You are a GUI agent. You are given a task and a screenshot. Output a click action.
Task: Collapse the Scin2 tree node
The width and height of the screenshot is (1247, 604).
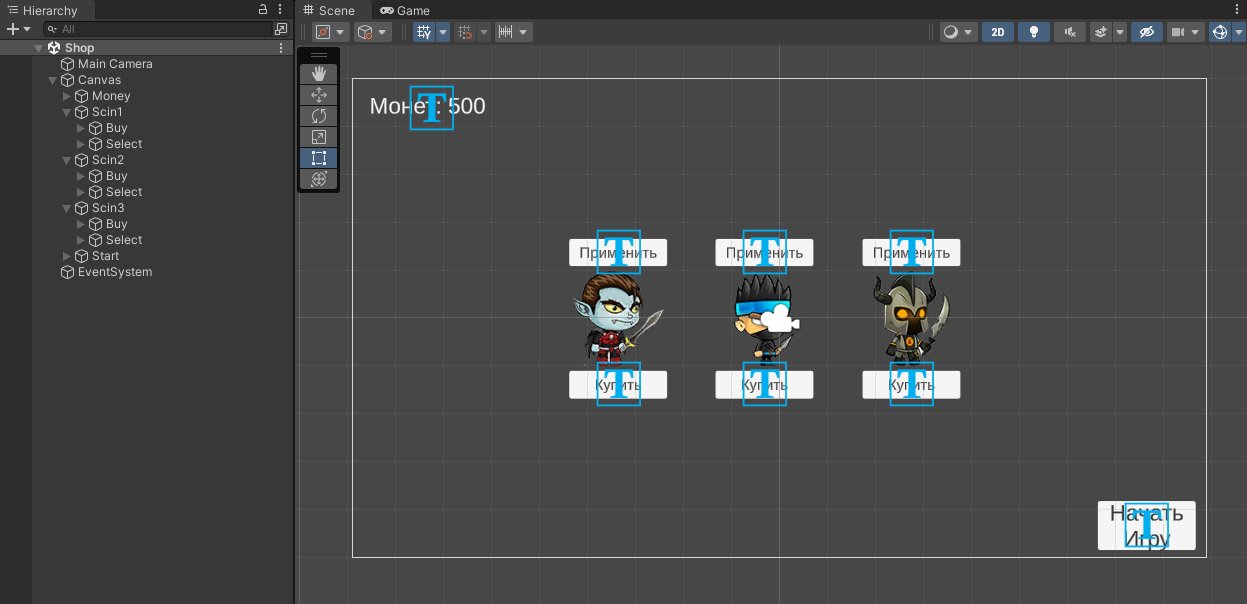click(x=67, y=160)
